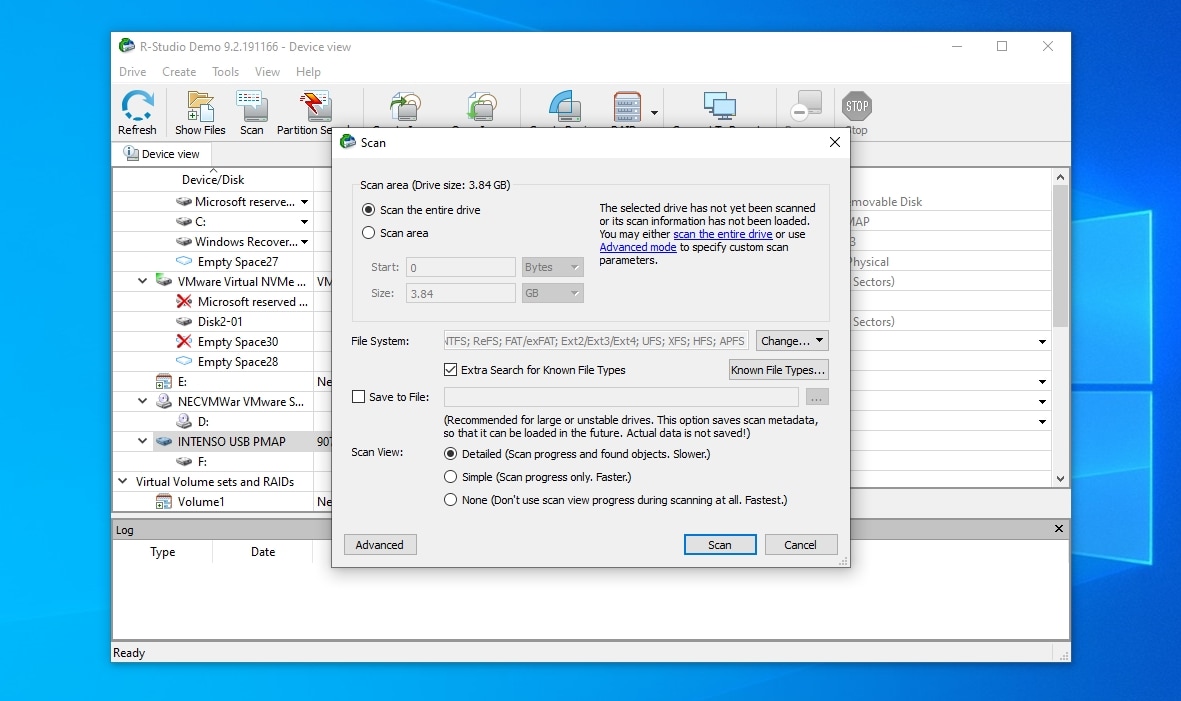The height and width of the screenshot is (701, 1181).
Task: Switch to the Device view tab
Action: (x=162, y=154)
